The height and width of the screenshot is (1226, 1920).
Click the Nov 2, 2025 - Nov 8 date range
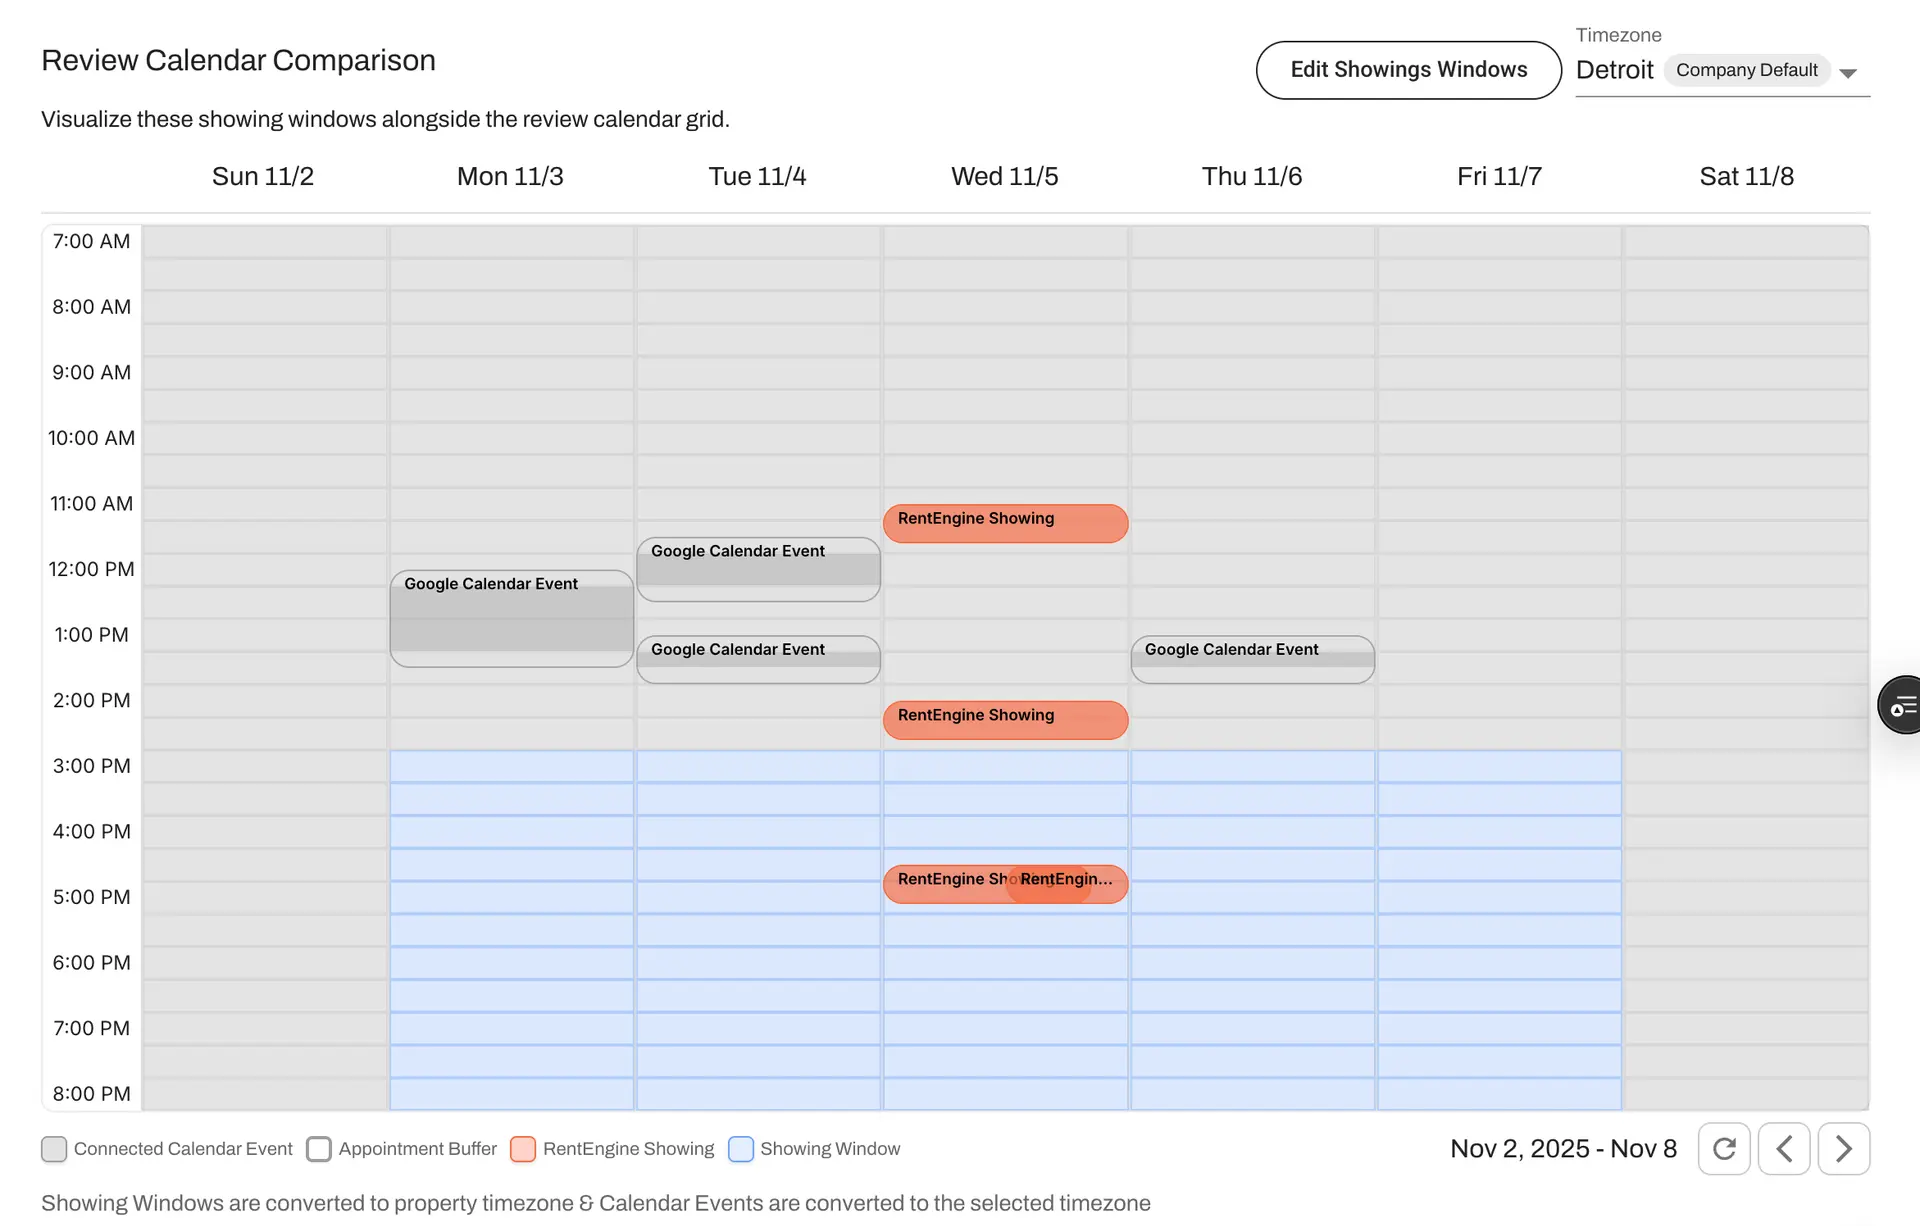point(1563,1148)
